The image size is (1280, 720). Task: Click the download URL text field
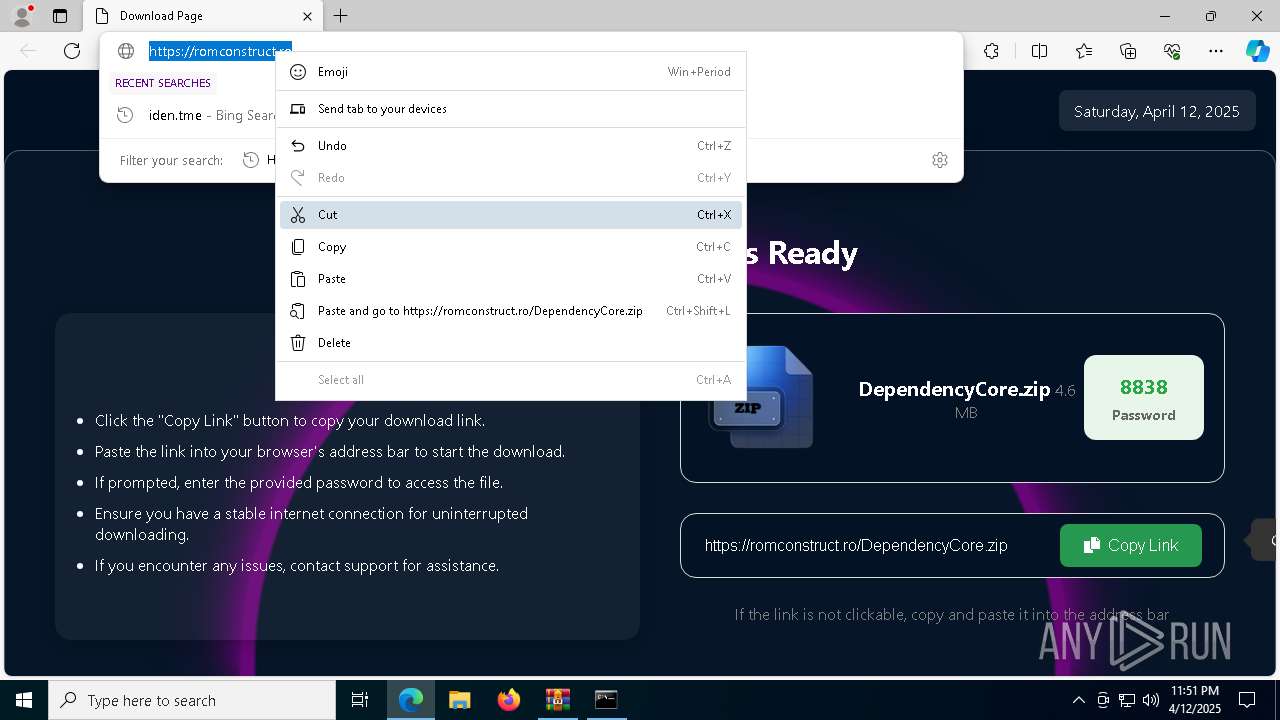pos(856,545)
